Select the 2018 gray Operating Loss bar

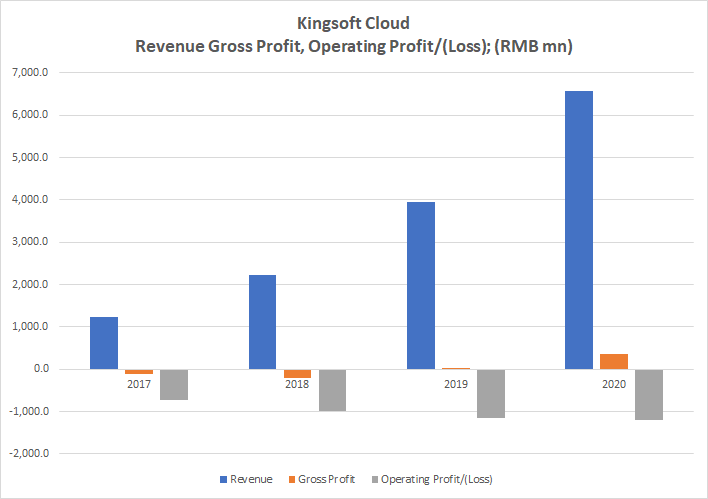[x=333, y=390]
